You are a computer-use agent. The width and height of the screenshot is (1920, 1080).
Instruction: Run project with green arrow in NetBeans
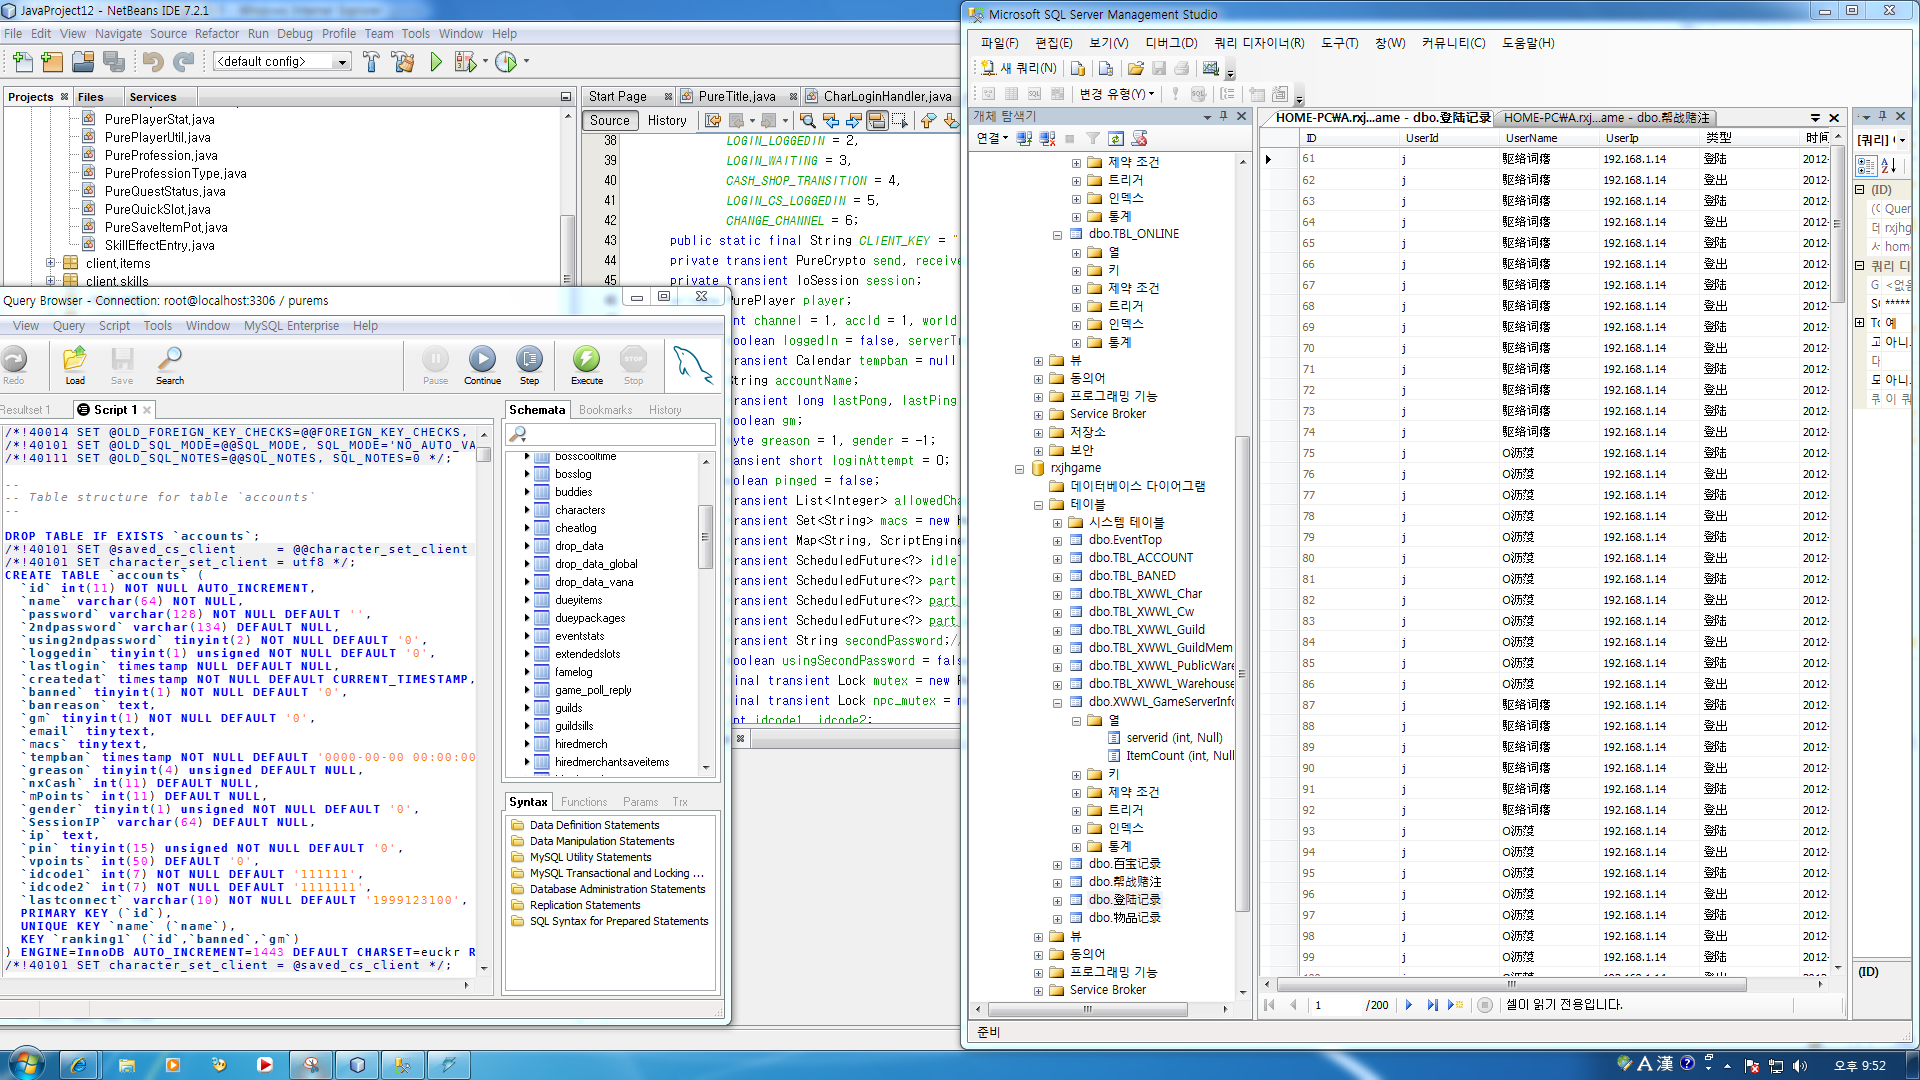click(436, 62)
